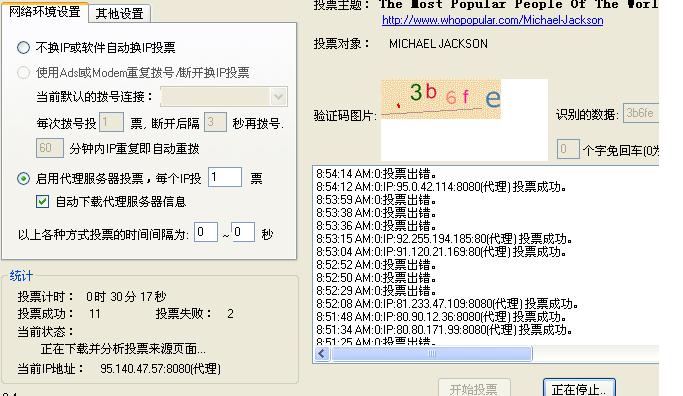Select 启用代理服务器投票 radio option
683x396 pixels.
[x=23, y=179]
